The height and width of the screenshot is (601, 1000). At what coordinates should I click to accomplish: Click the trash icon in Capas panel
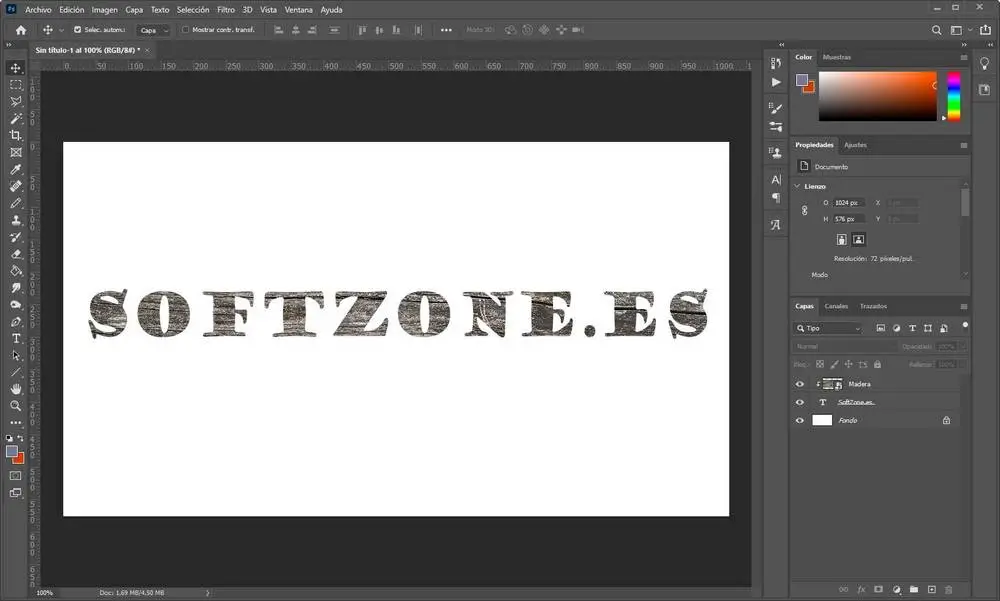948,590
